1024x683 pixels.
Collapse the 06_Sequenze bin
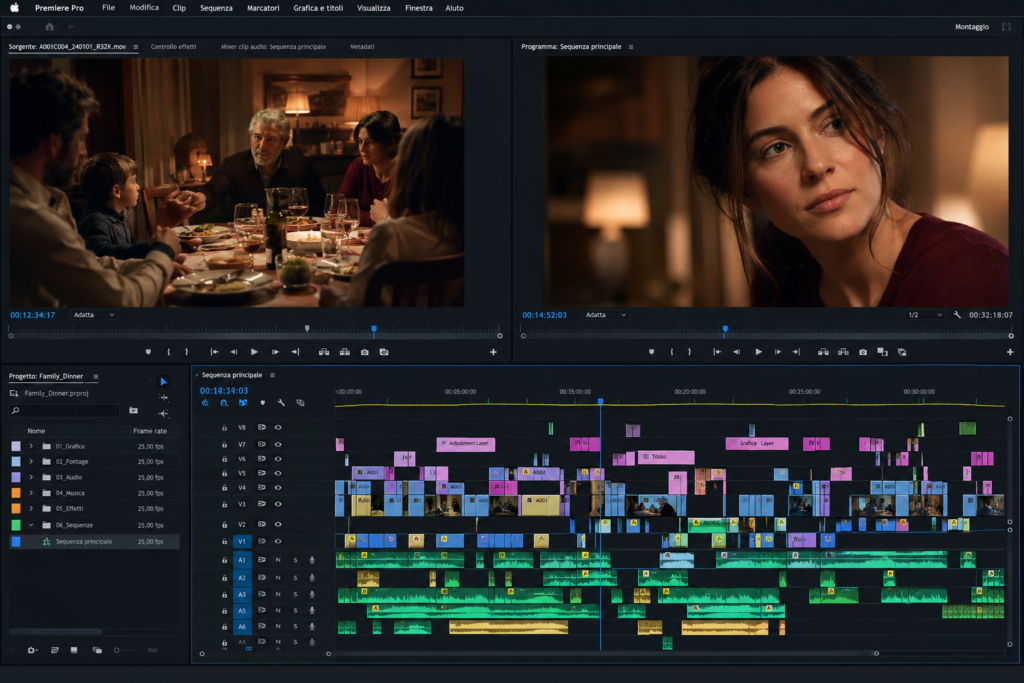pos(31,525)
